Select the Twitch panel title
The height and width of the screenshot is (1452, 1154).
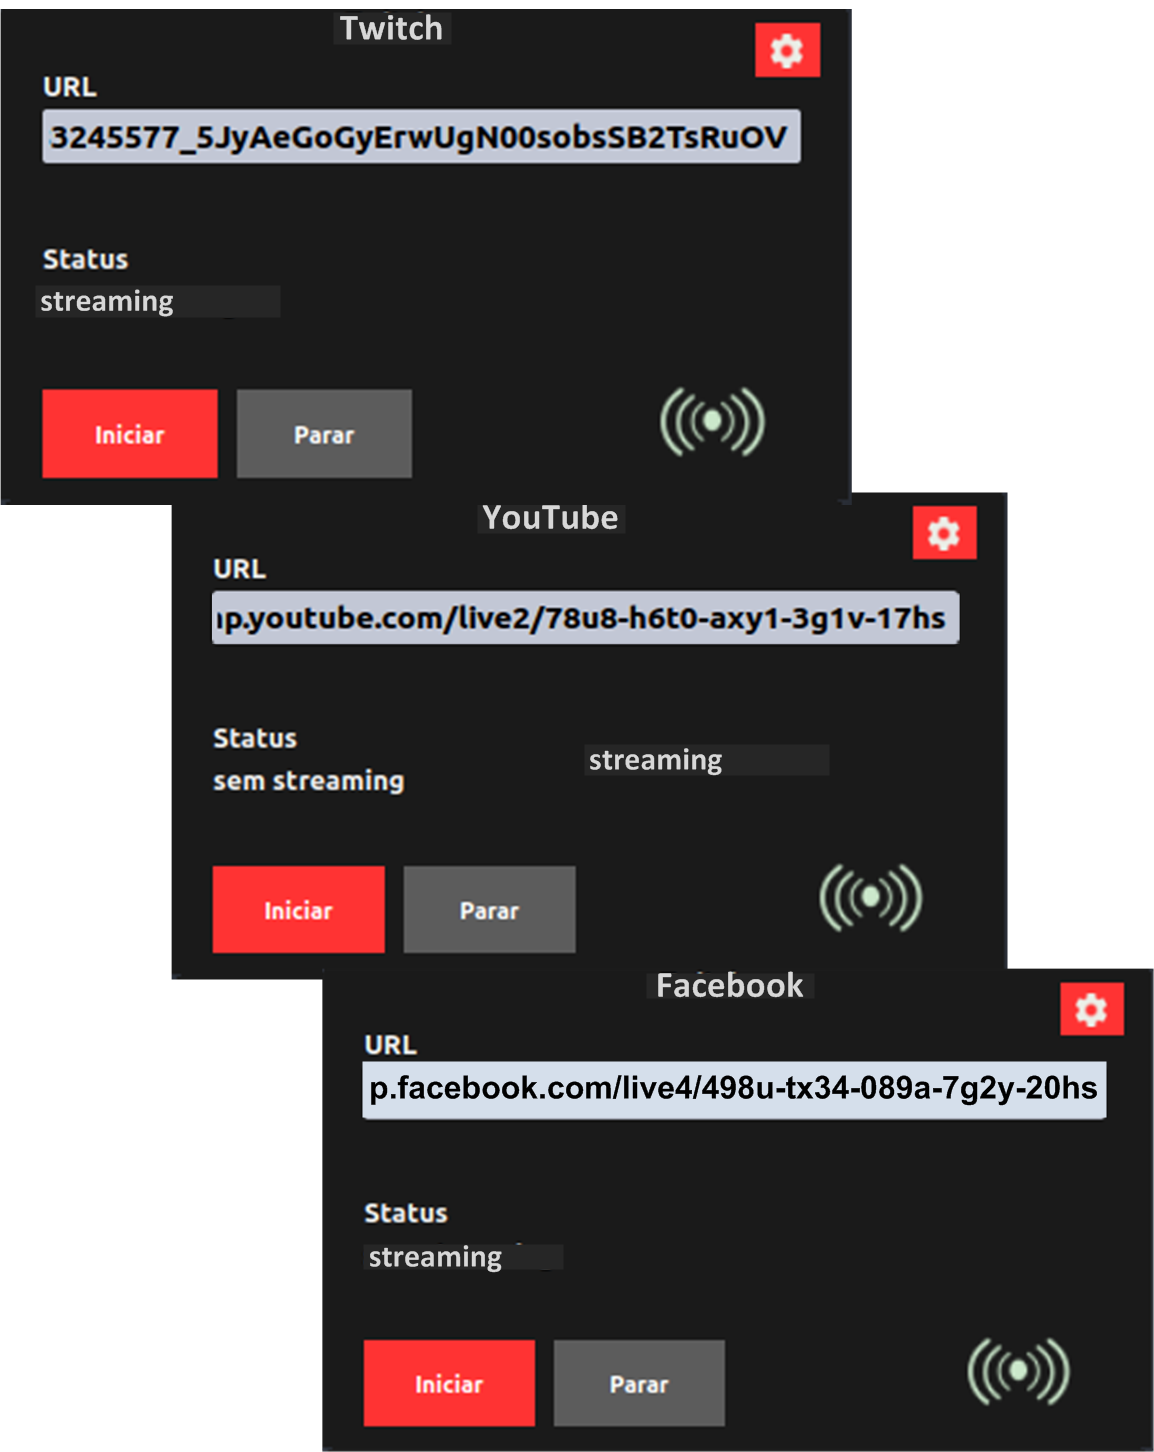point(391,28)
